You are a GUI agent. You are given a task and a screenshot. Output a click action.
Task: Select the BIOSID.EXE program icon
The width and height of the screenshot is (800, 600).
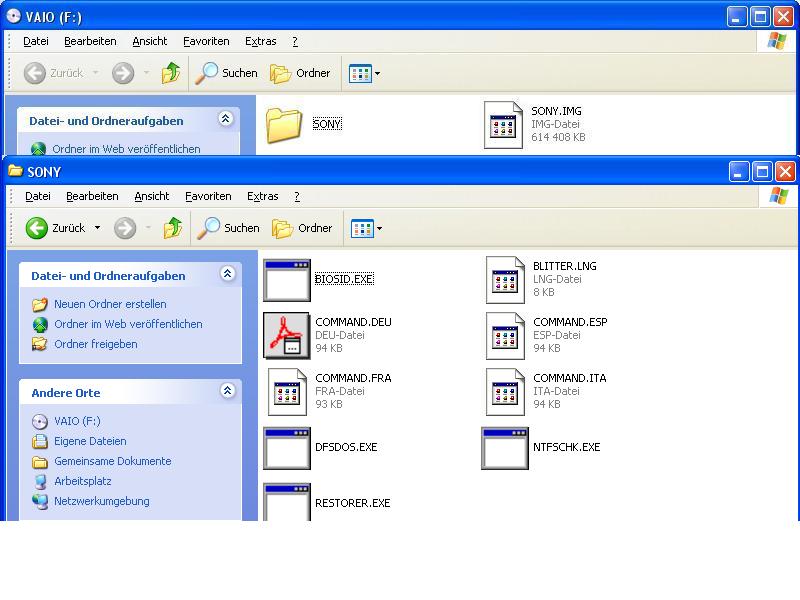pyautogui.click(x=287, y=280)
